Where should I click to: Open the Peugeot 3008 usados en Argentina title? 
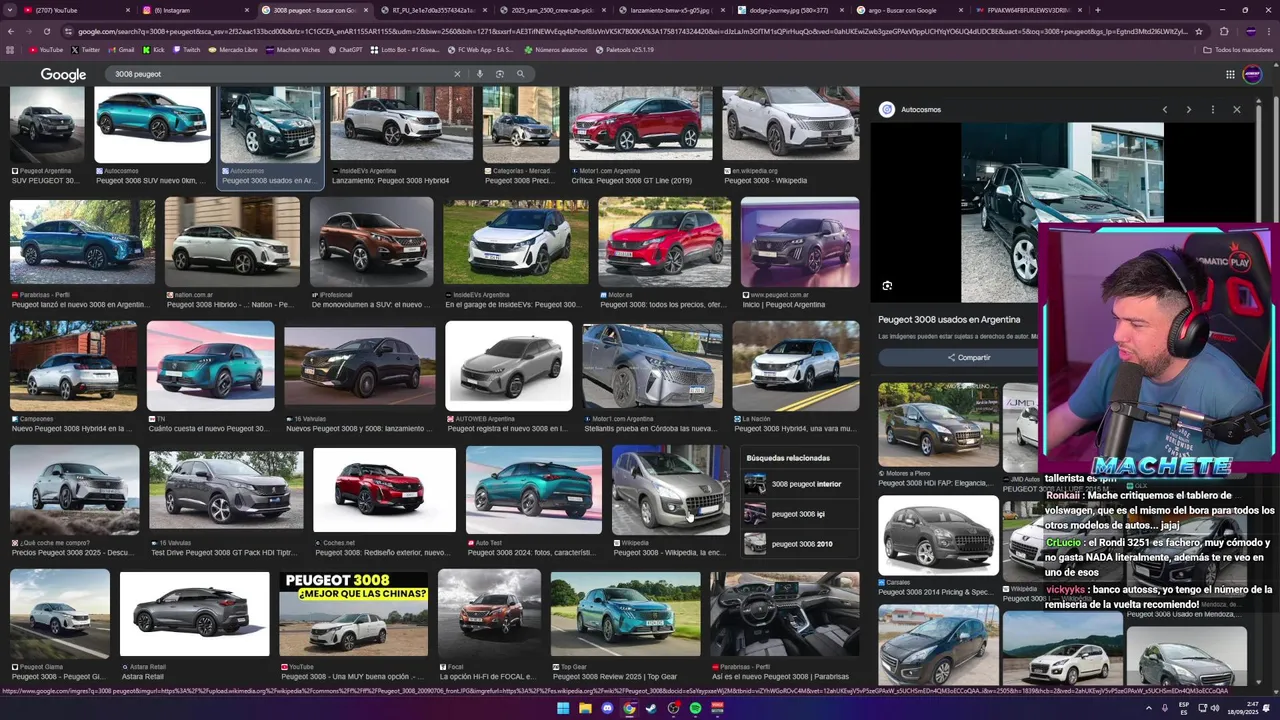tap(949, 319)
